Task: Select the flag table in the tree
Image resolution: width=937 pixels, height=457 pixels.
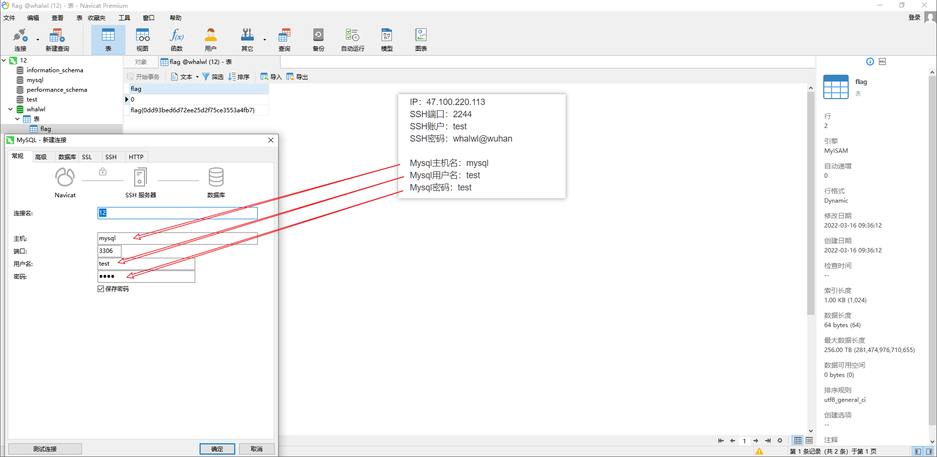Action: point(45,128)
